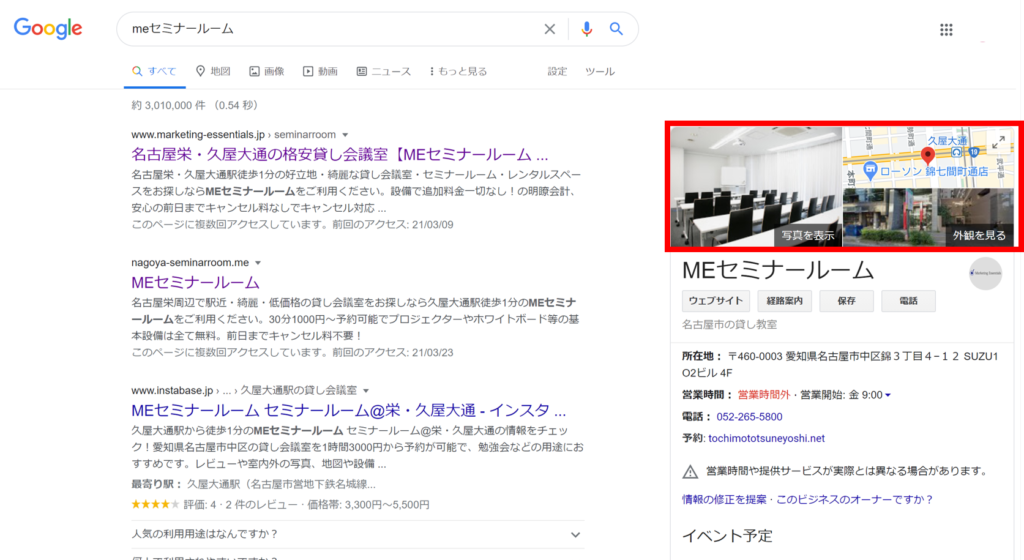Open dropdown arrow next to instabase.jp URL
The height and width of the screenshot is (560, 1024).
(366, 391)
